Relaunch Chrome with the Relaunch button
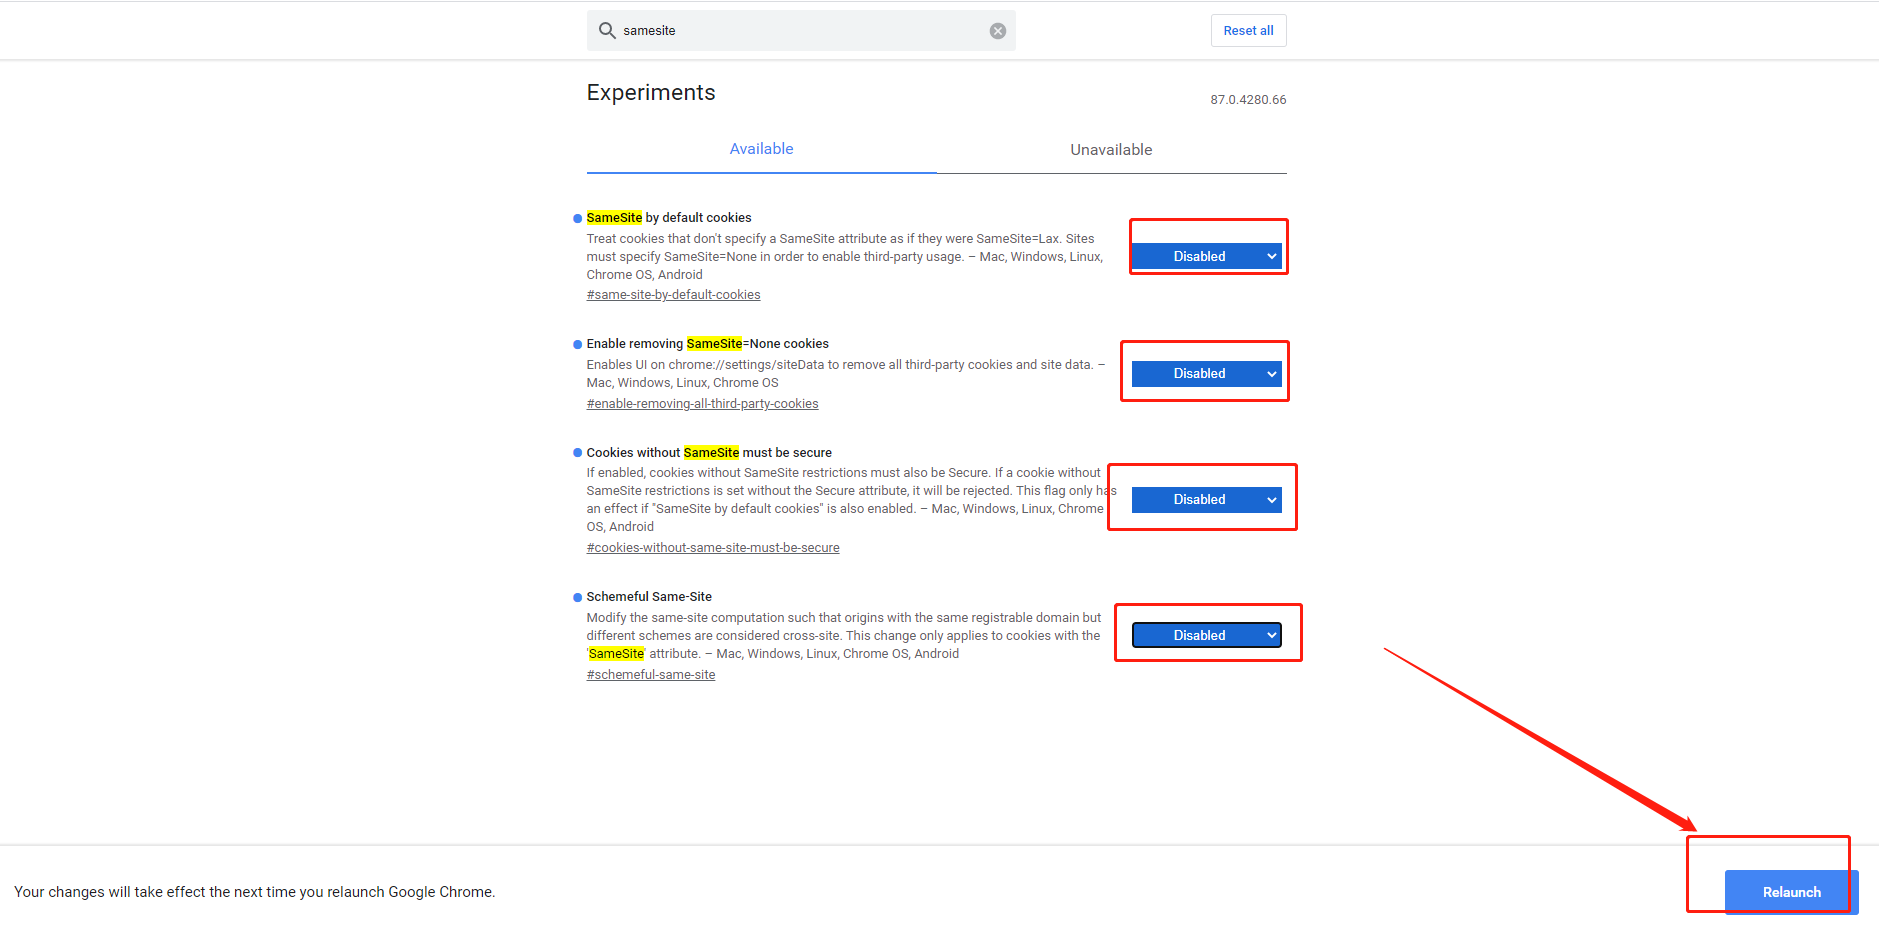1879x929 pixels. (x=1790, y=892)
